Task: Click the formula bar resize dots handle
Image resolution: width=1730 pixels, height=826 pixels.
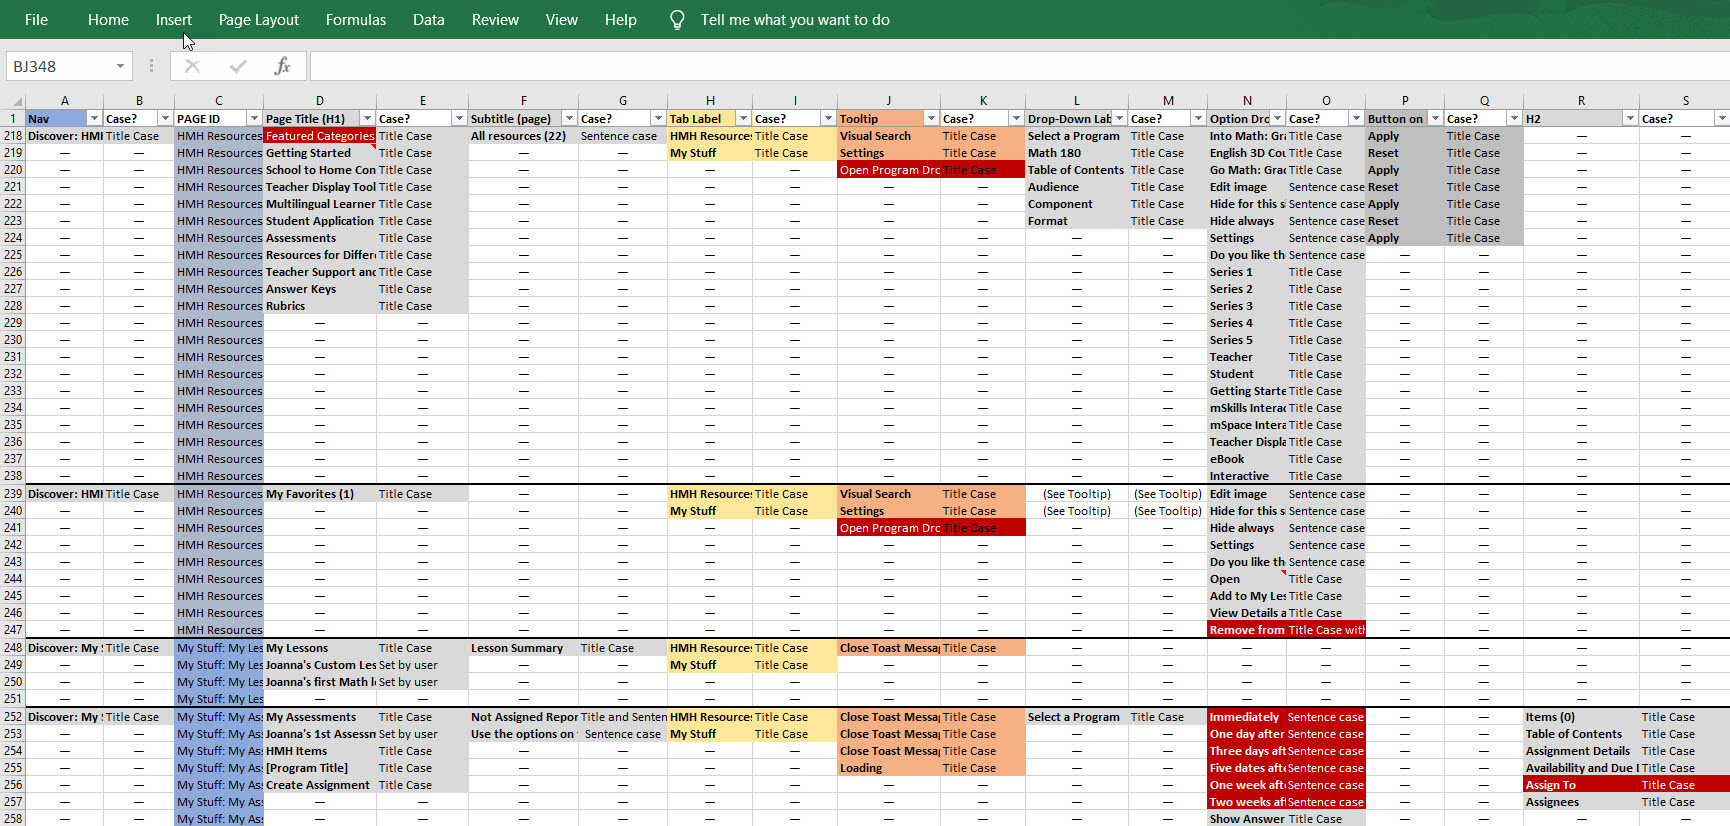Action: click(151, 66)
